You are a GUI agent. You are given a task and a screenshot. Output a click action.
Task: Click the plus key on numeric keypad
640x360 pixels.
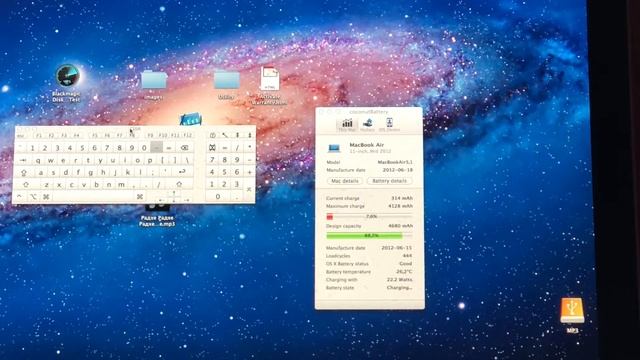coord(249,172)
